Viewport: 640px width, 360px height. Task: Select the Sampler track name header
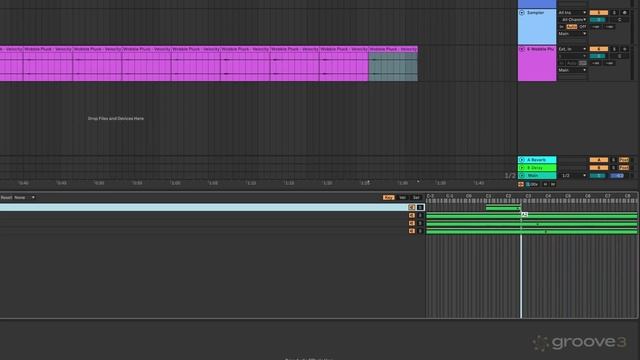pos(537,13)
